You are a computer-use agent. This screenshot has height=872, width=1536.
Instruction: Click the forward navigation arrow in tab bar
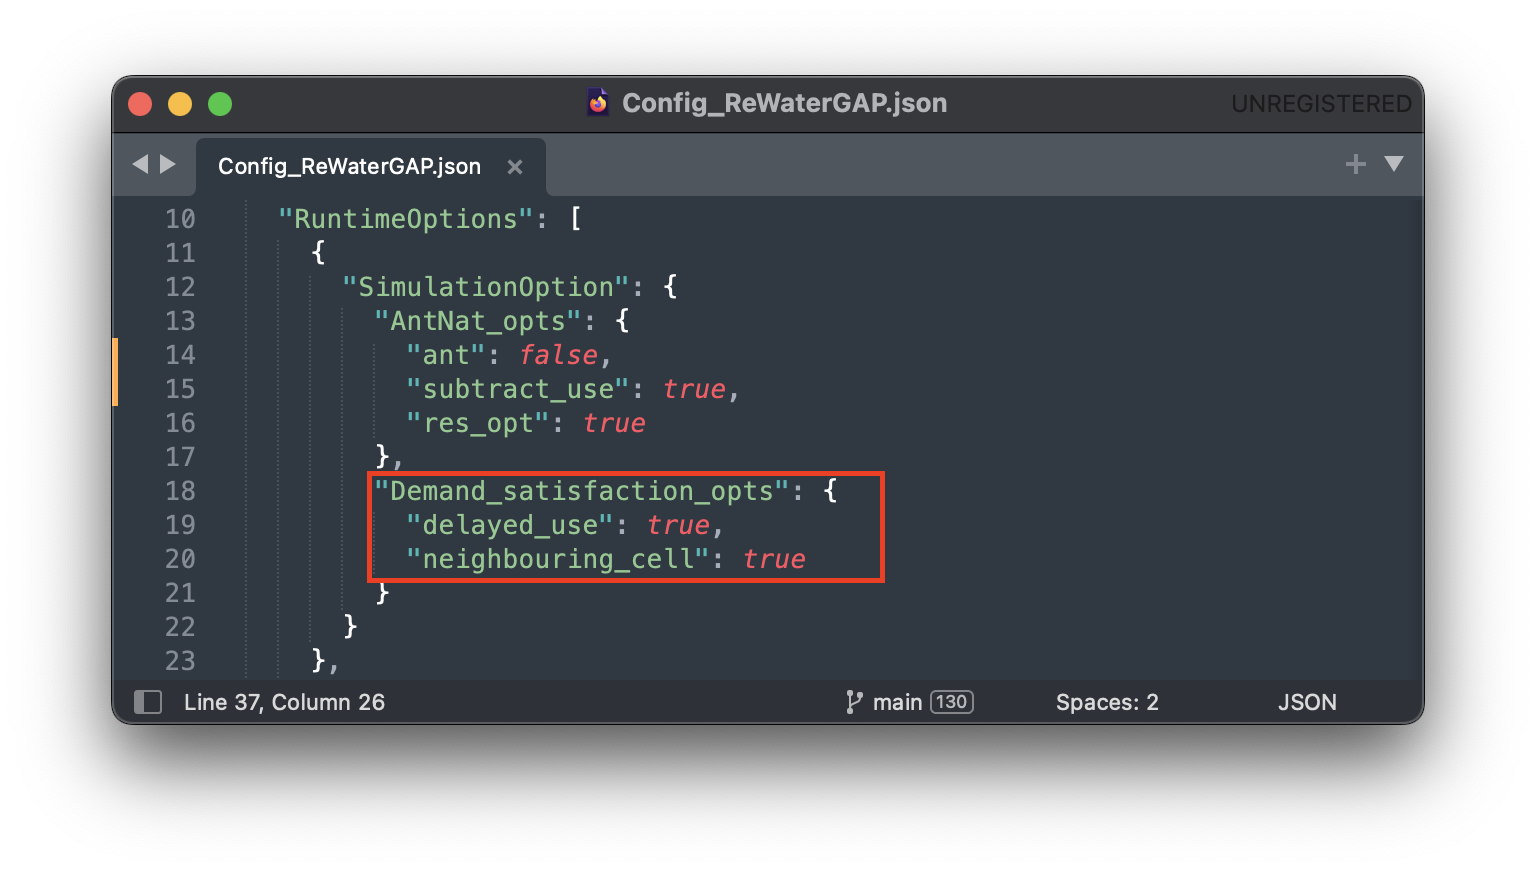[168, 164]
